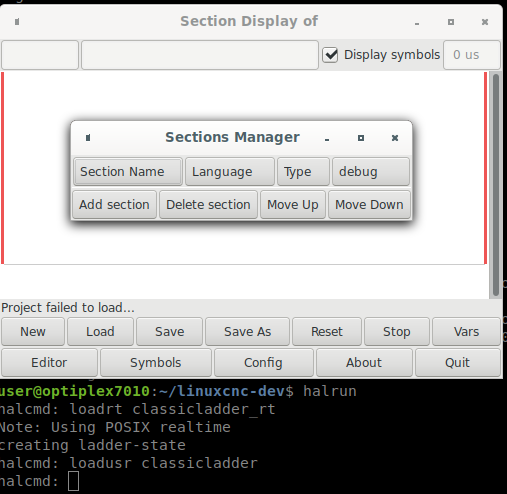Viewport: 507px width, 494px height.
Task: Add a new section in Sections Manager
Action: point(114,205)
